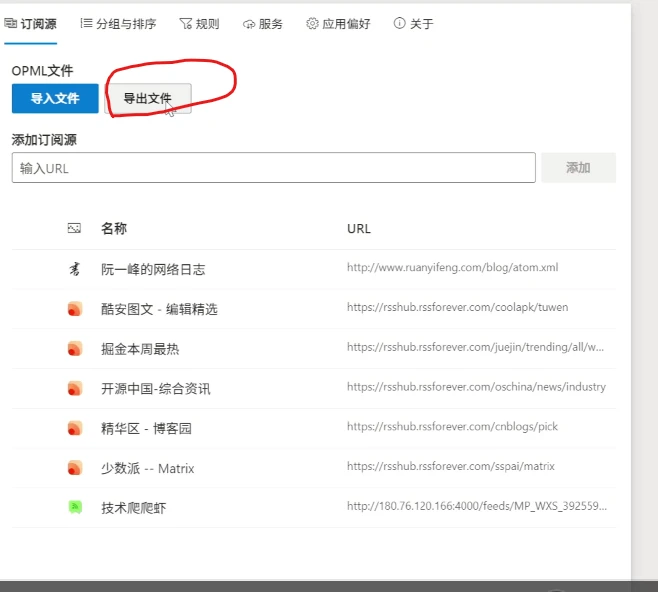Click the ruanyifeng.com atom.xml URL
The height and width of the screenshot is (592, 658).
coord(452,268)
